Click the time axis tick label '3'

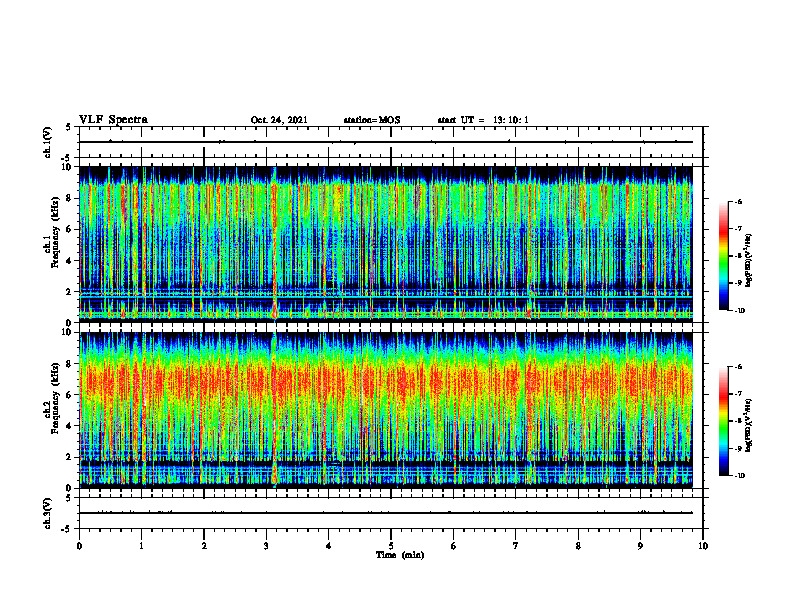click(266, 546)
